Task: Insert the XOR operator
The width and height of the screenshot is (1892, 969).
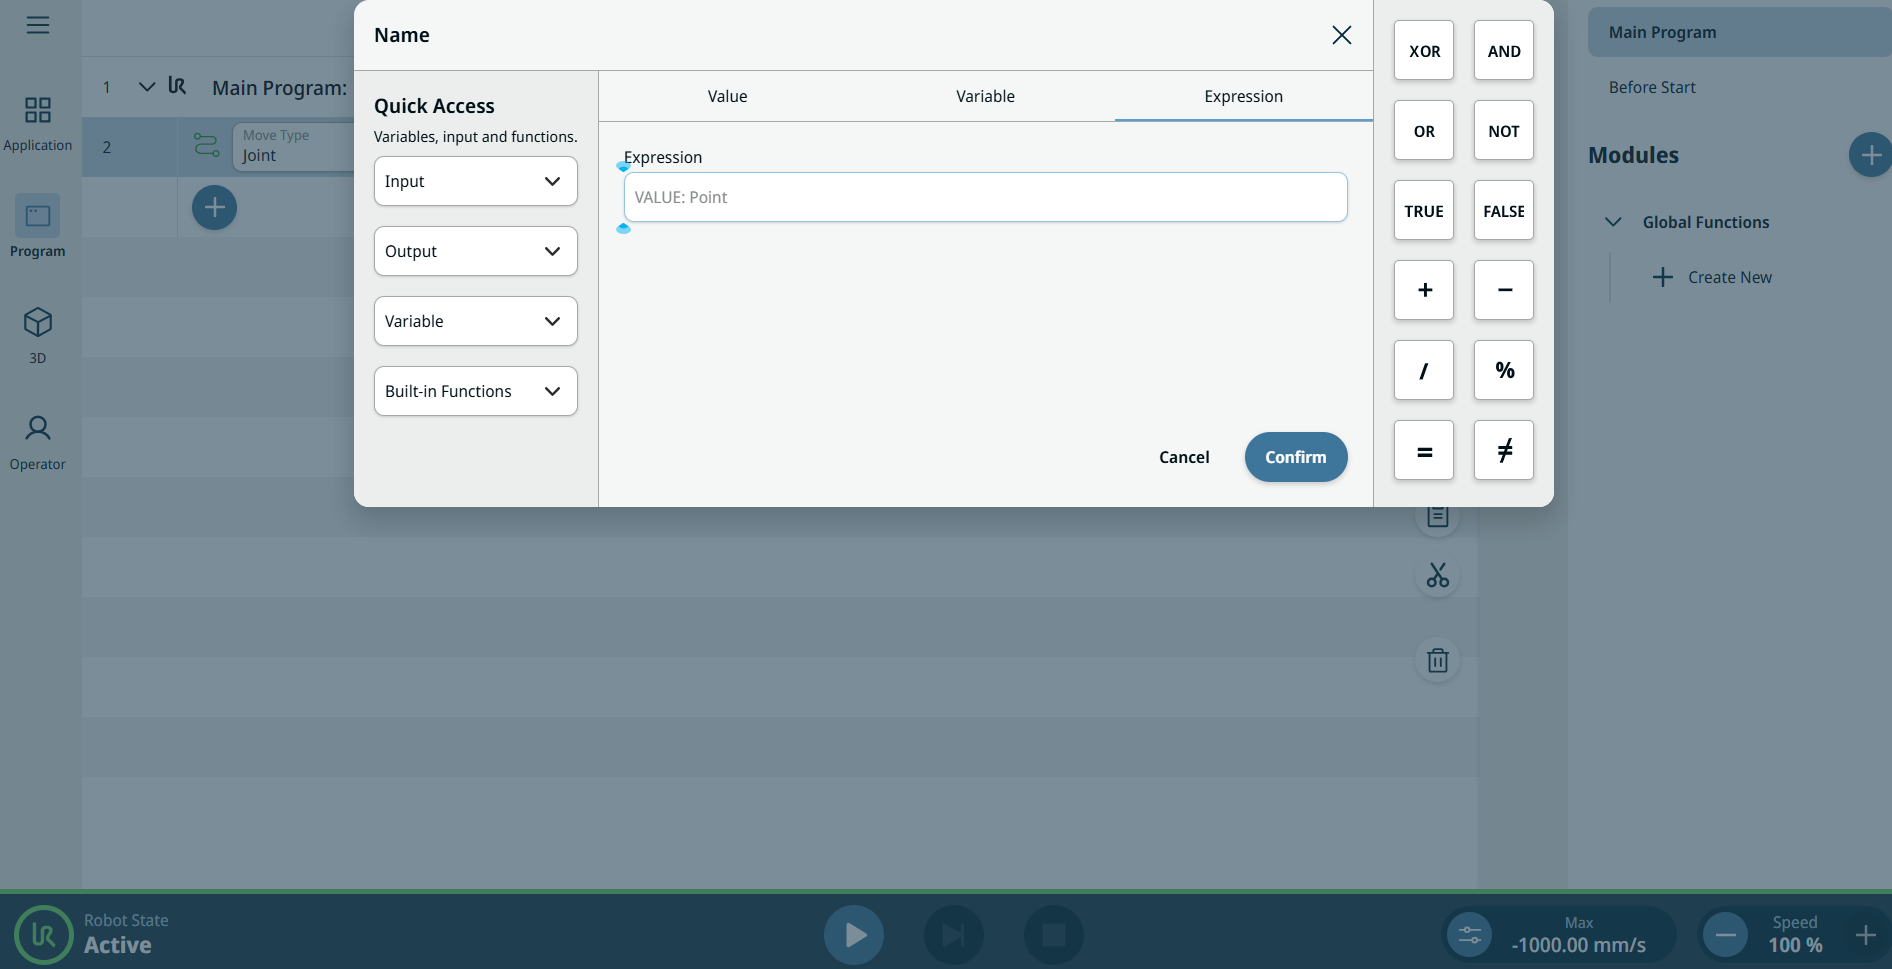Action: [x=1424, y=51]
